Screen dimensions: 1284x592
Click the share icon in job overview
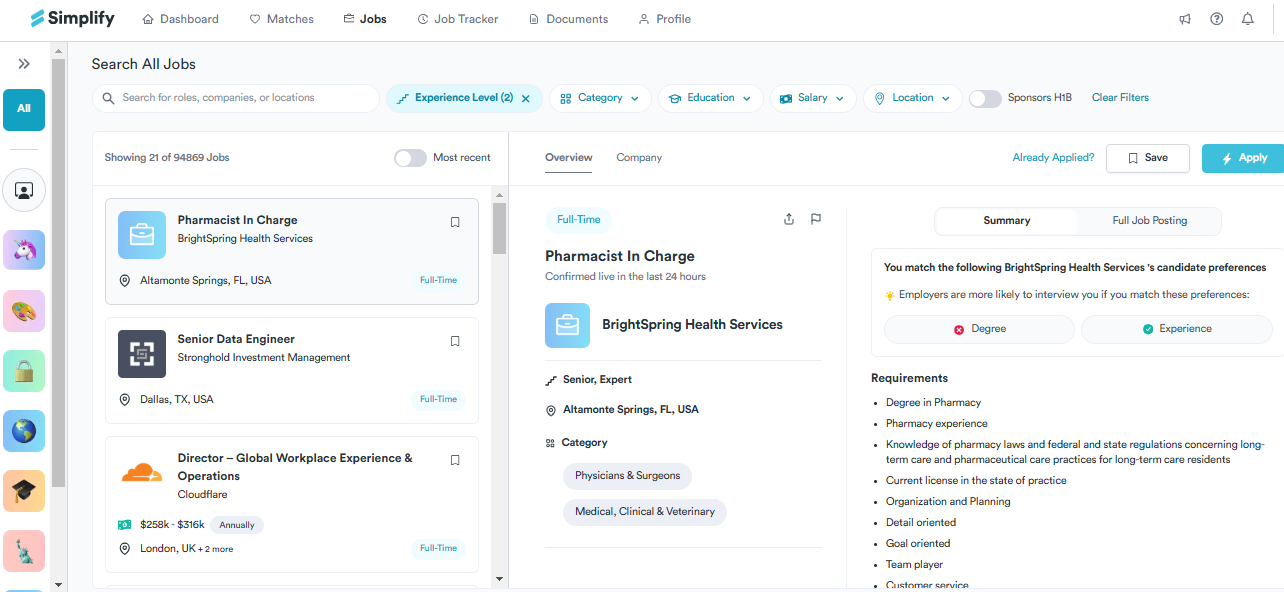(x=789, y=219)
